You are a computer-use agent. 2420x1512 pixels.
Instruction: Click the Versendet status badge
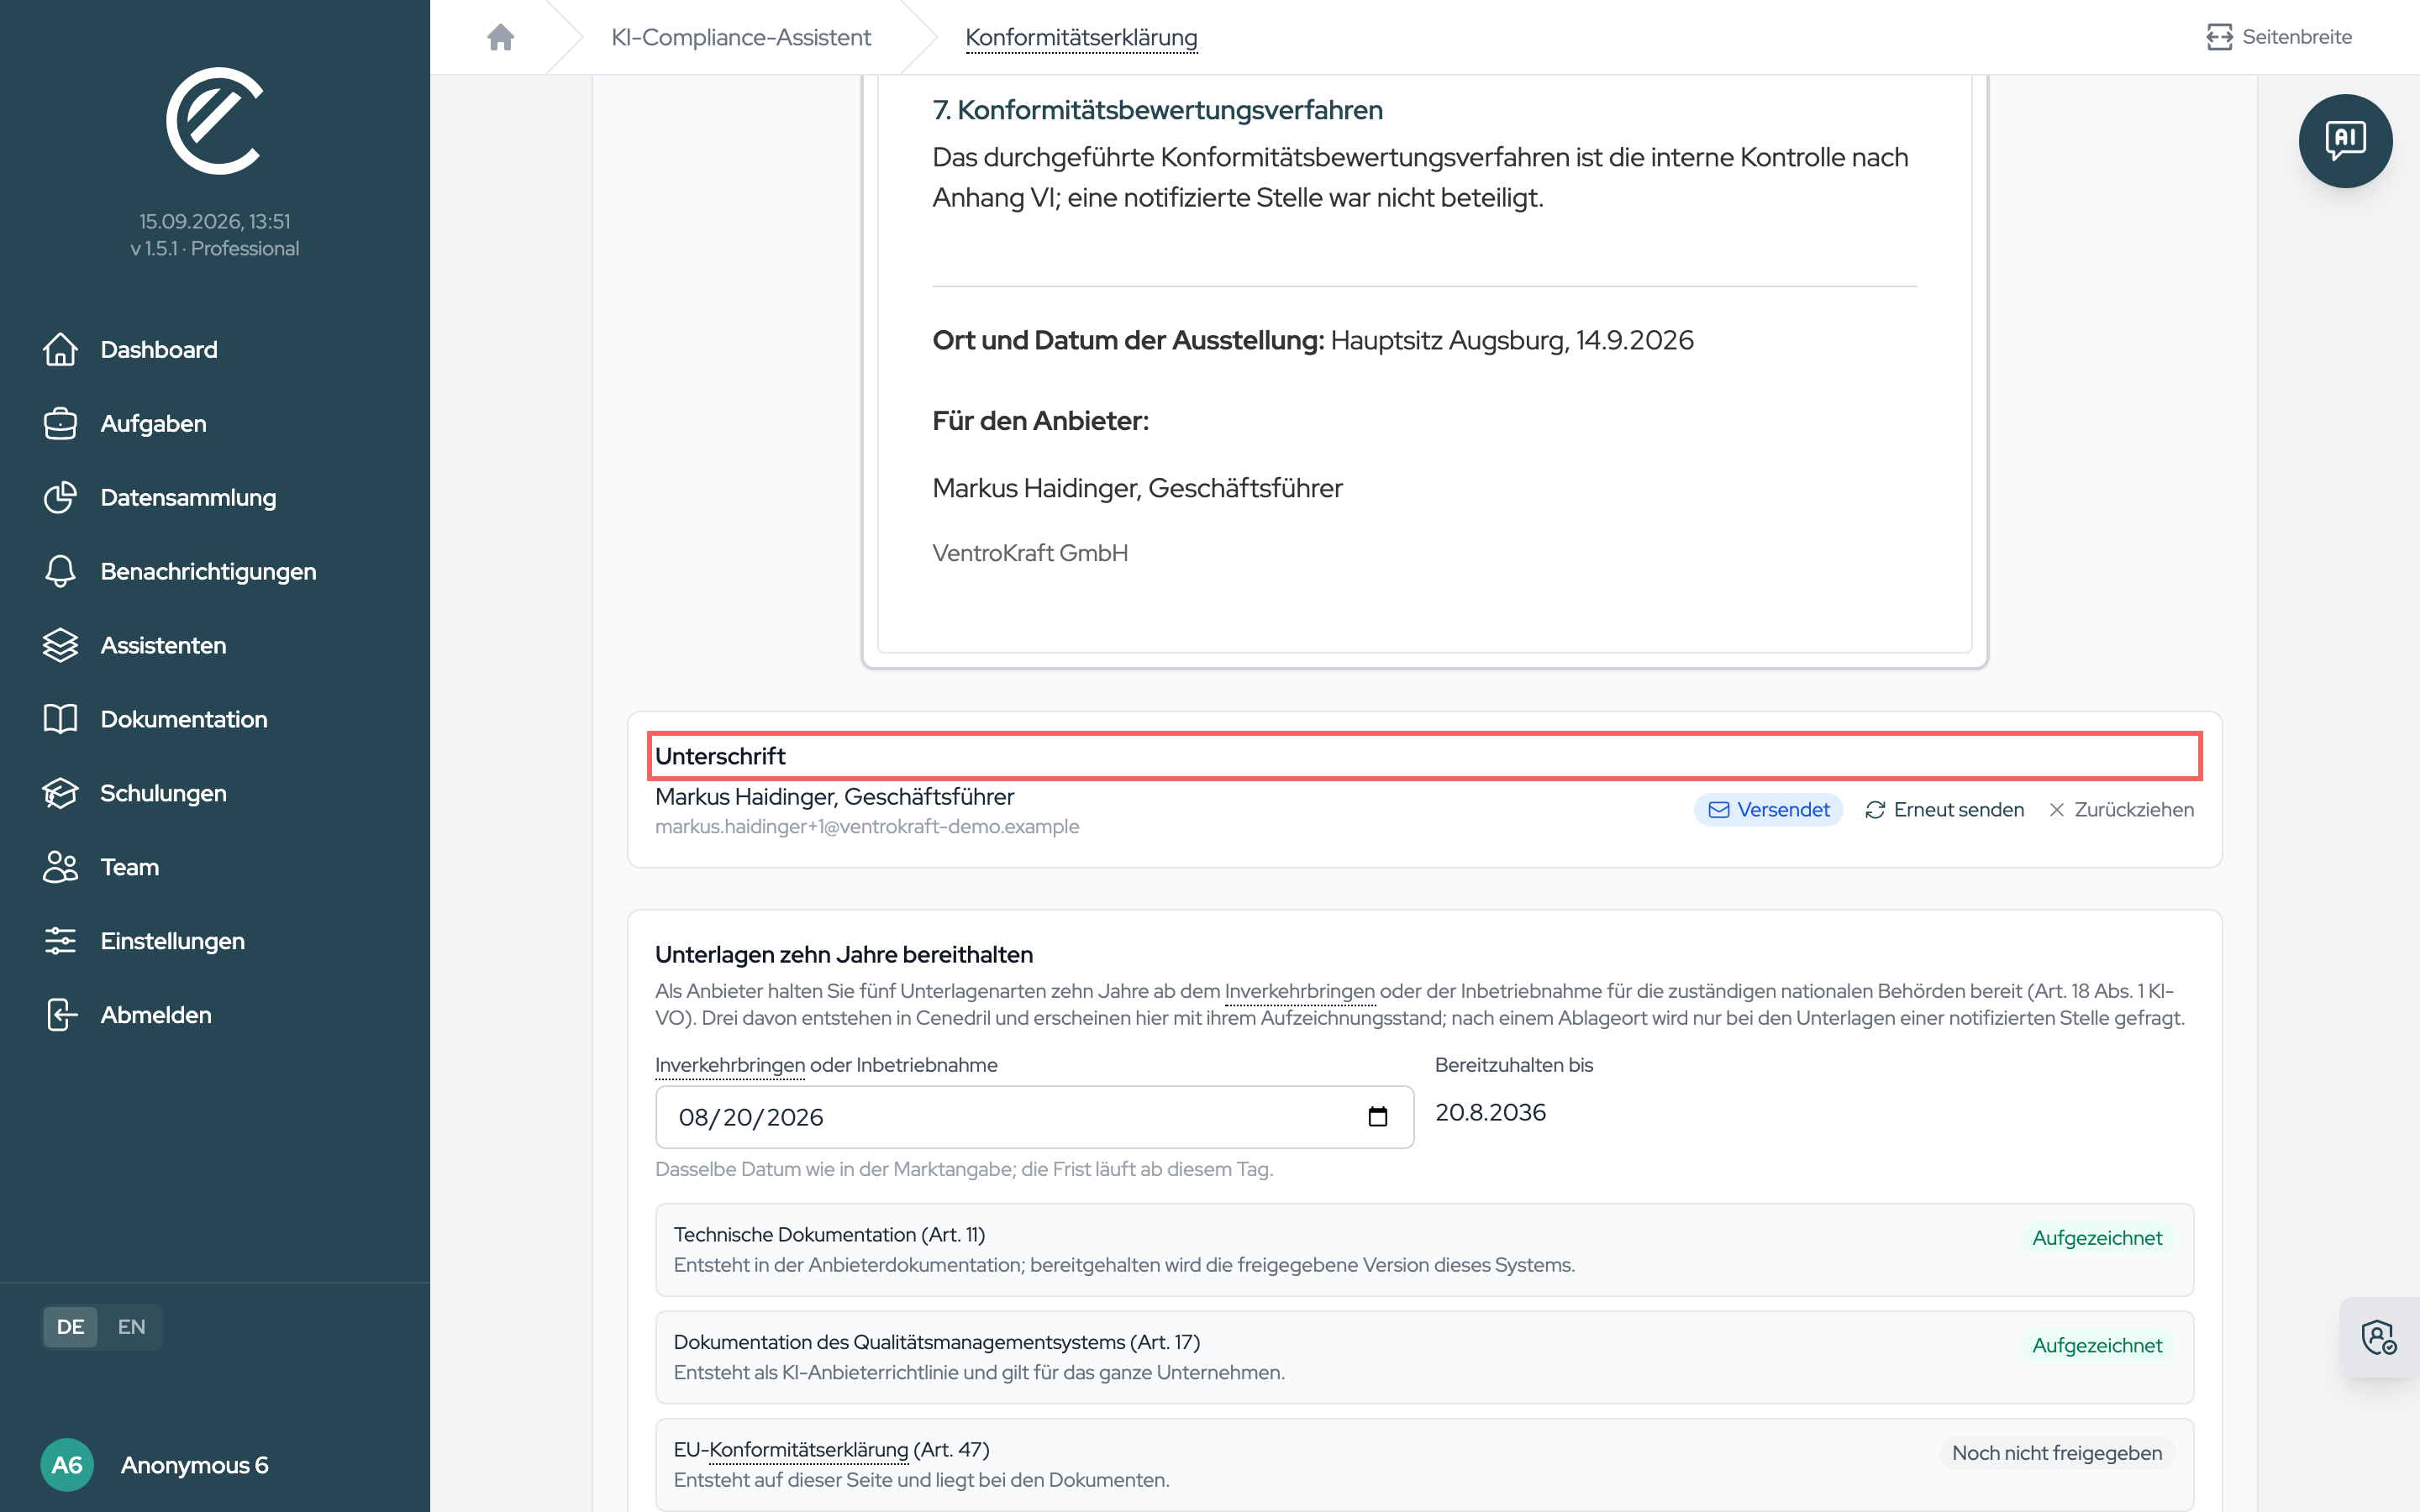tap(1768, 810)
